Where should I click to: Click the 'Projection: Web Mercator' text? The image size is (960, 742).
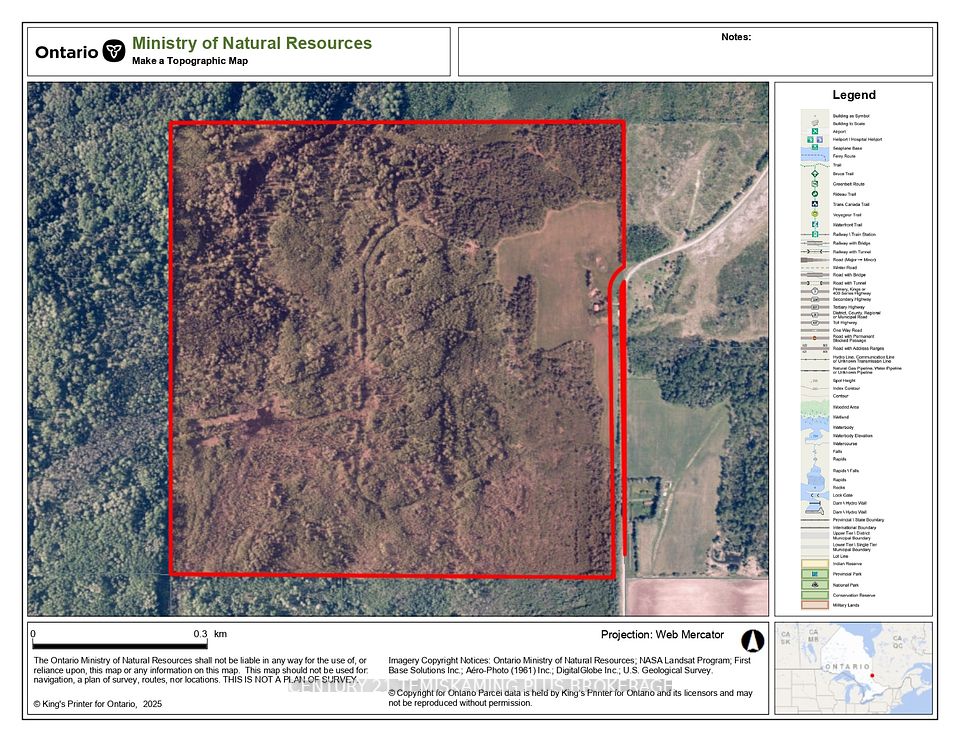[x=662, y=634]
